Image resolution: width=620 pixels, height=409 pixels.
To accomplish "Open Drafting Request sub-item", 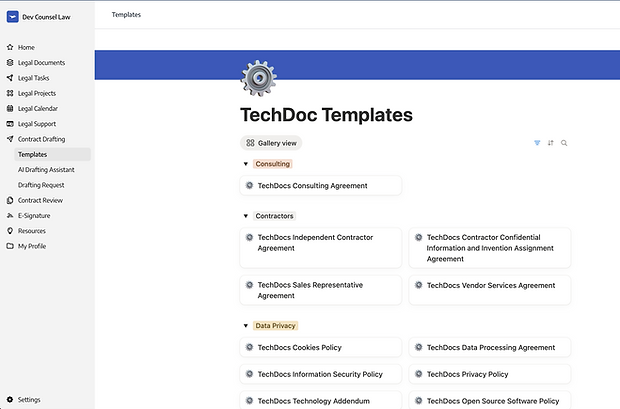I will pyautogui.click(x=41, y=185).
